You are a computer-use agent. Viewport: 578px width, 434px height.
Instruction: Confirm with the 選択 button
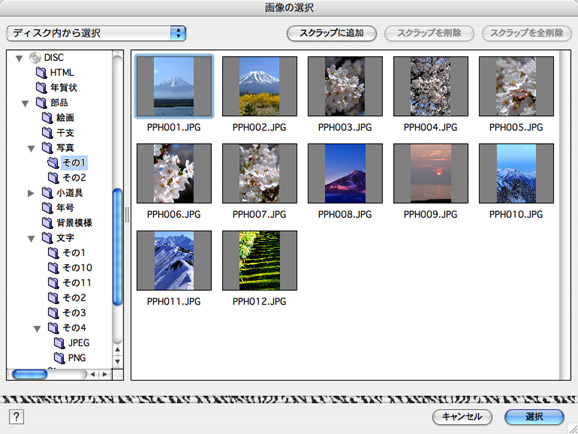point(534,417)
